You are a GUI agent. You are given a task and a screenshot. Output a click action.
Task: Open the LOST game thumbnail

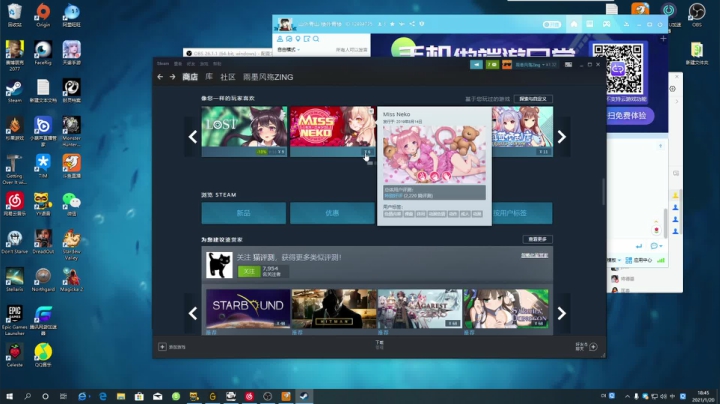(x=244, y=131)
